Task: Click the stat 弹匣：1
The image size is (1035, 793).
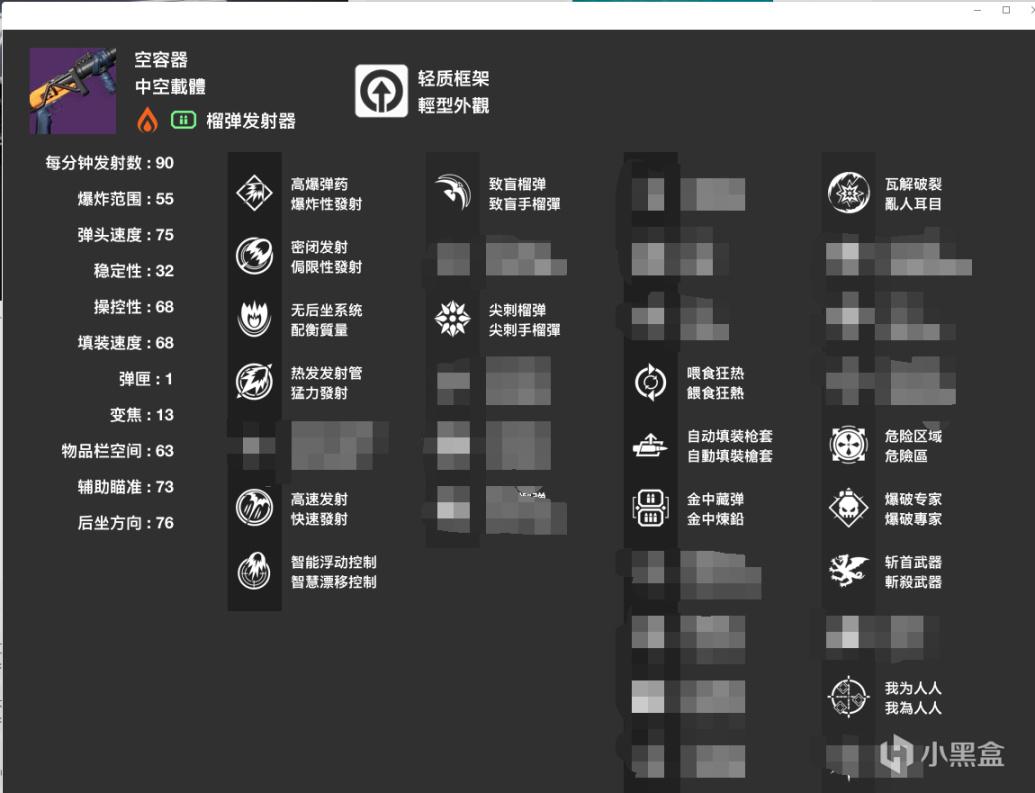Action: [146, 379]
